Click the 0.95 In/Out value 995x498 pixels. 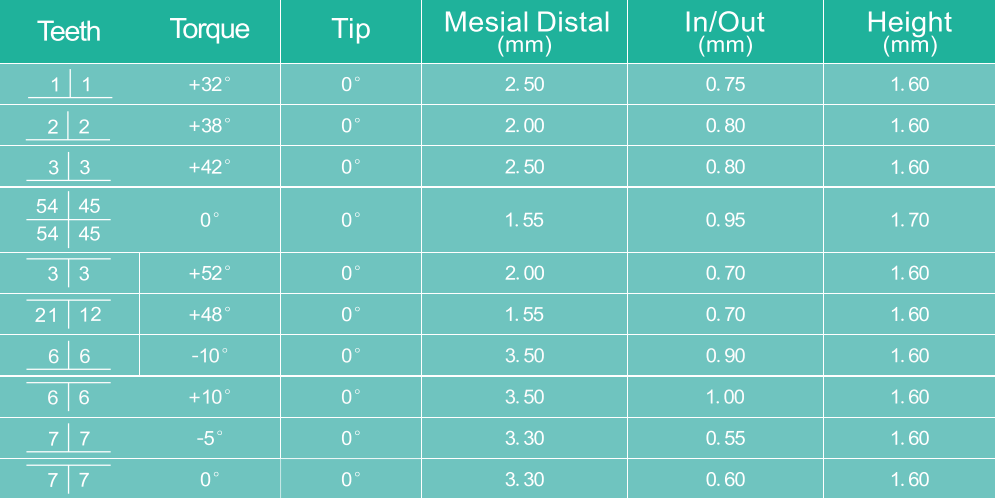725,220
